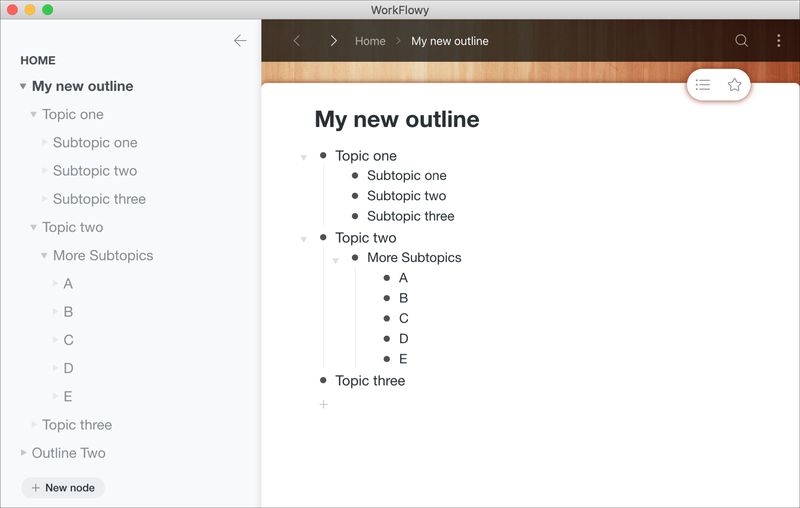The height and width of the screenshot is (508, 800).
Task: Click the bullet beside Subtopic three
Action: pyautogui.click(x=355, y=216)
